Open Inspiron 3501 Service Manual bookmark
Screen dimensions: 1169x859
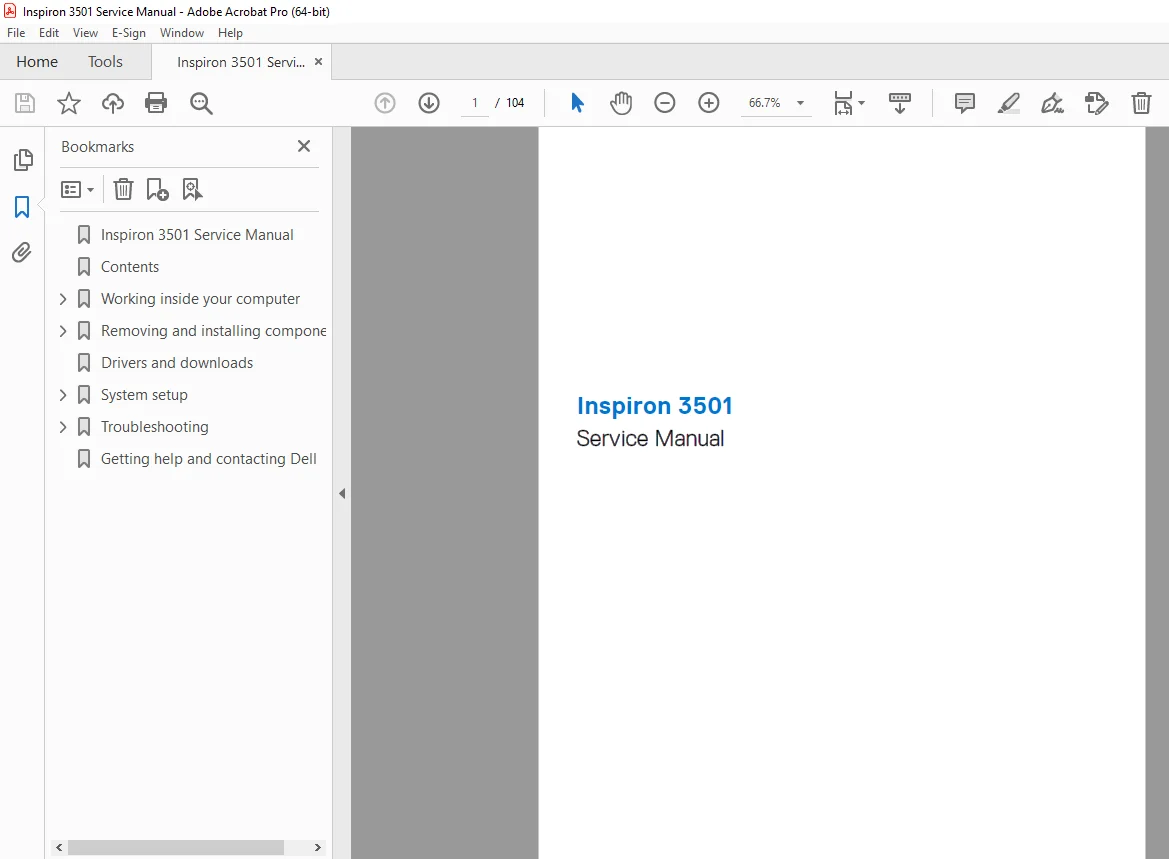(197, 235)
